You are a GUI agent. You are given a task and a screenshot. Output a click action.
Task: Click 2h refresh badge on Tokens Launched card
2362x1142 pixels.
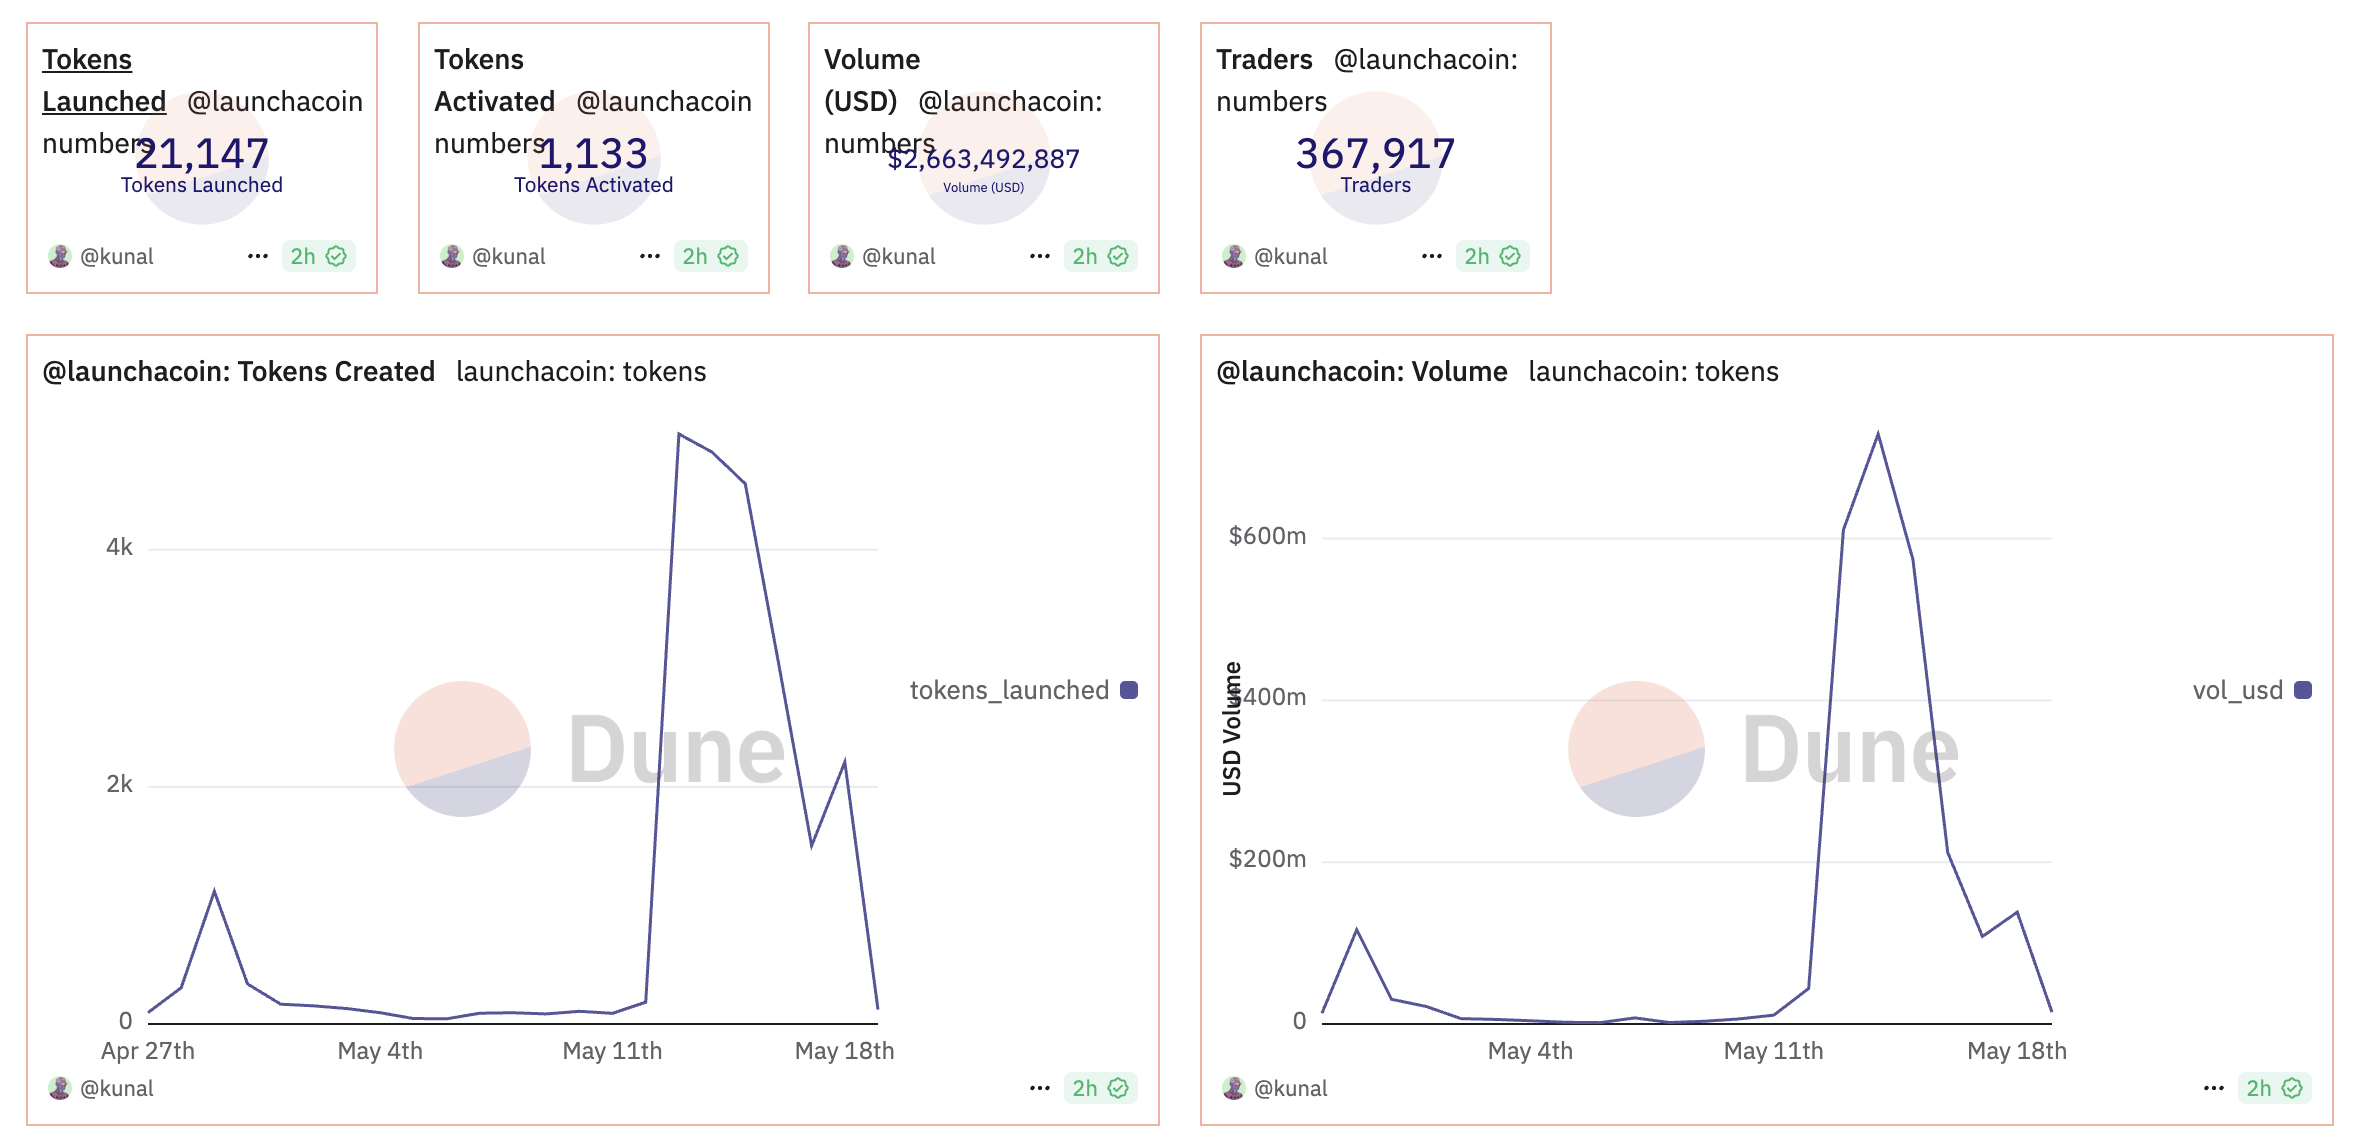coord(318,256)
